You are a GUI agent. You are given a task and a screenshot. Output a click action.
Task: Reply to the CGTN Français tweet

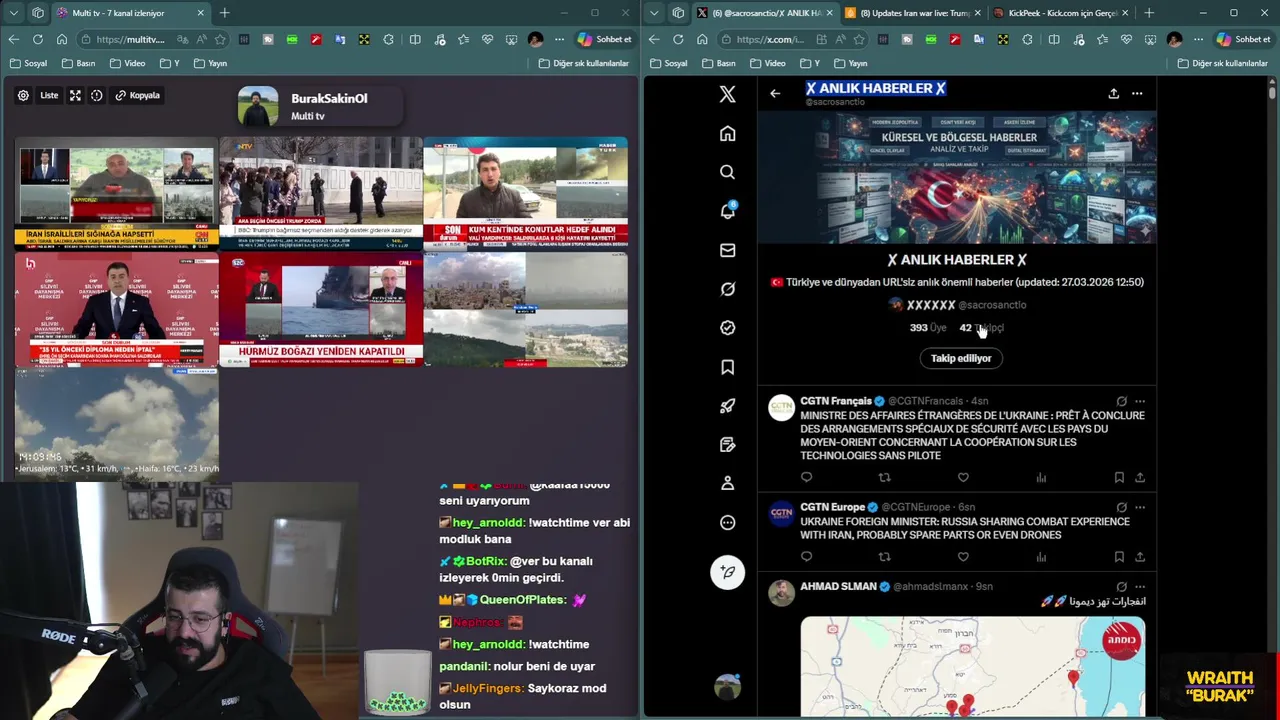click(x=807, y=478)
